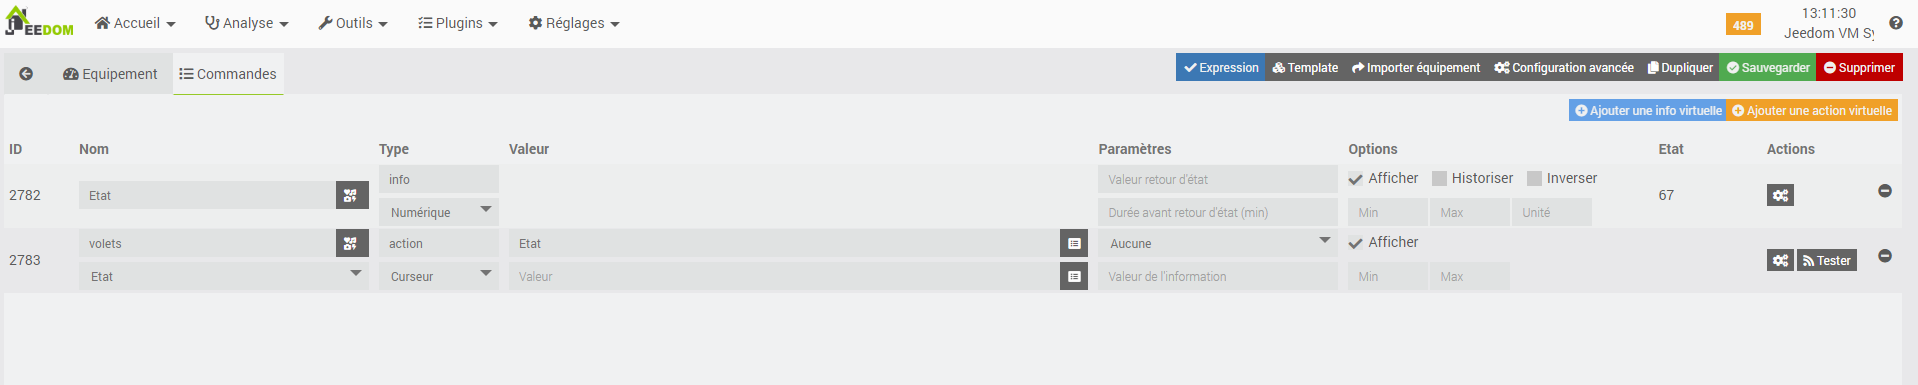The image size is (1918, 385).
Task: Open icon picker for volets command
Action: point(351,243)
